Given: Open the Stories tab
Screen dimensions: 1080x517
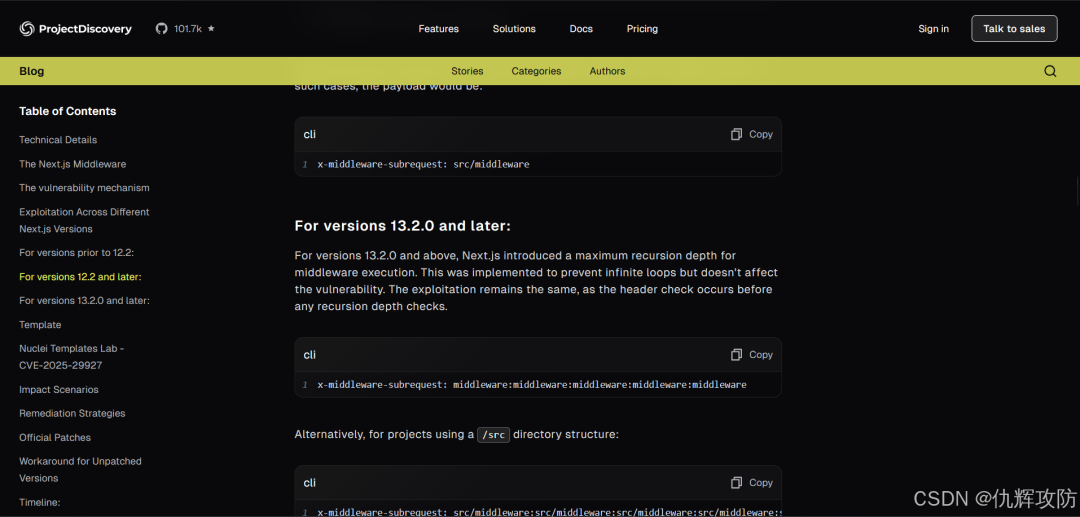Looking at the screenshot, I should pos(467,71).
